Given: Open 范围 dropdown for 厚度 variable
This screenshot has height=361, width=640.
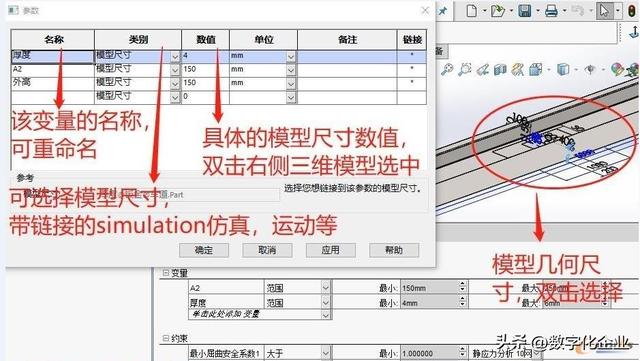Looking at the screenshot, I should (x=325, y=303).
